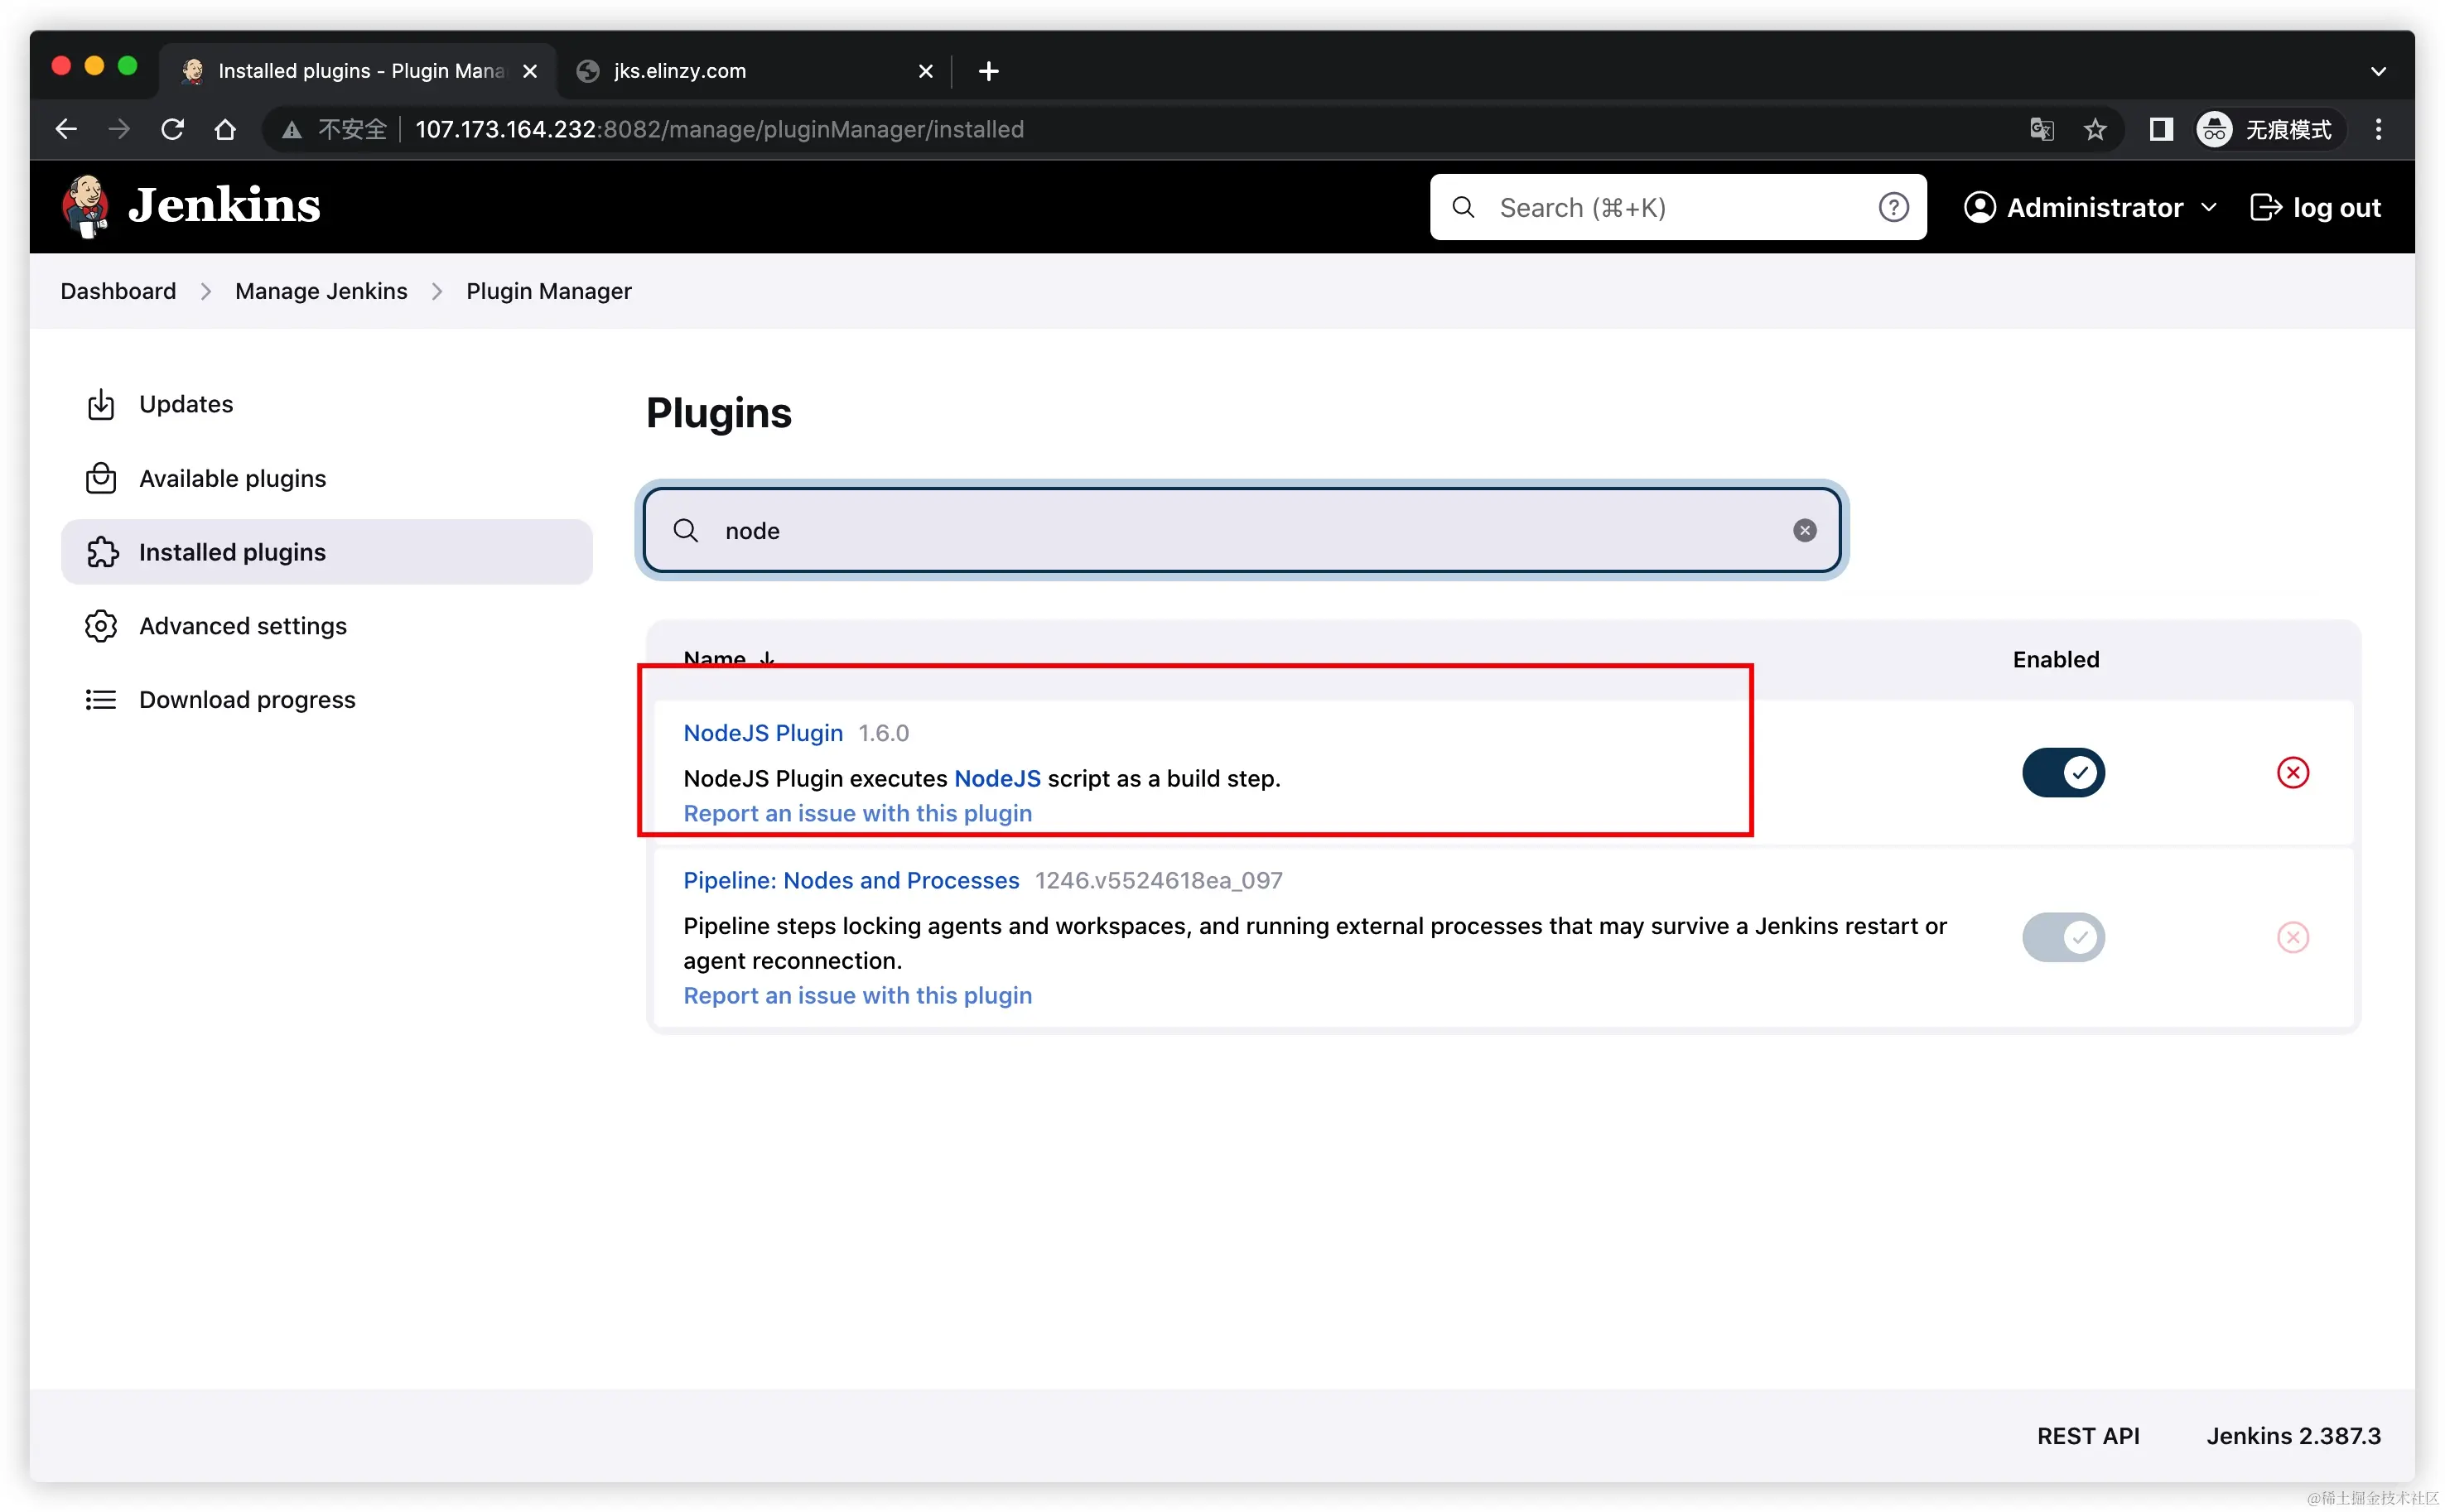Focus the Jenkins global search field
This screenshot has height=1512, width=2445.
[1677, 207]
